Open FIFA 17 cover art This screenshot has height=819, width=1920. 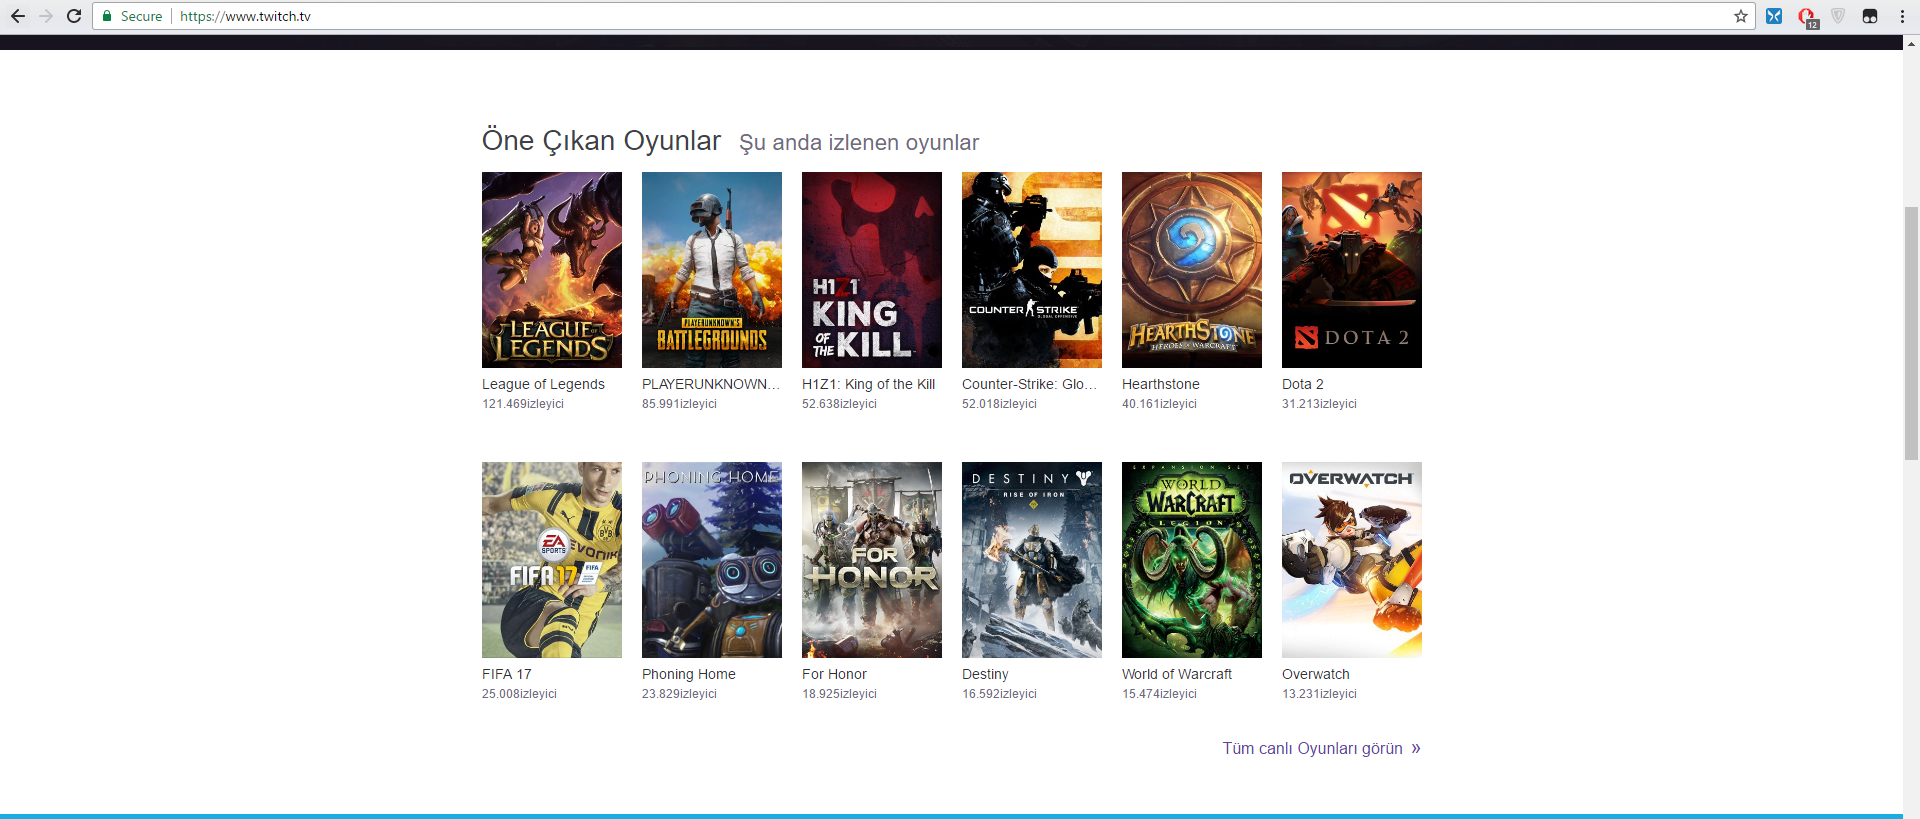pos(552,560)
